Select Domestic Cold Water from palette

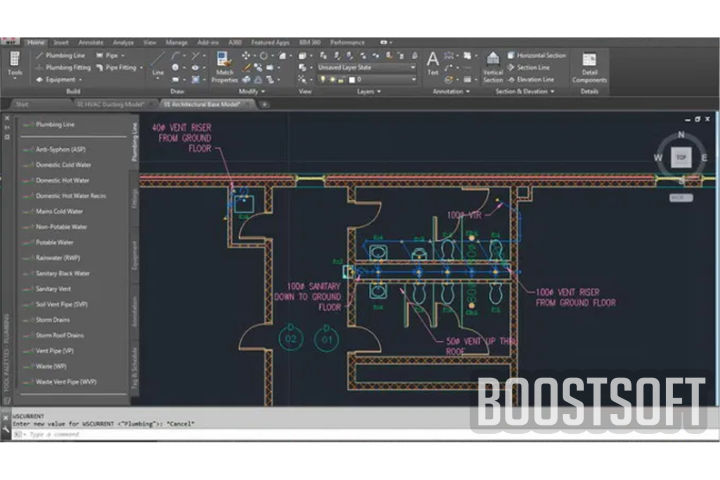click(x=64, y=164)
